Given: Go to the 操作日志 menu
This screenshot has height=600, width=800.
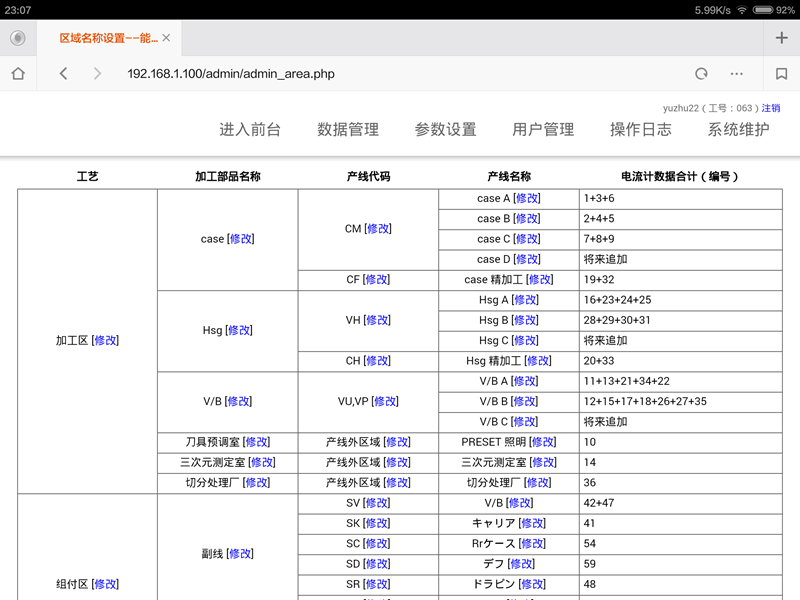Looking at the screenshot, I should (x=641, y=129).
